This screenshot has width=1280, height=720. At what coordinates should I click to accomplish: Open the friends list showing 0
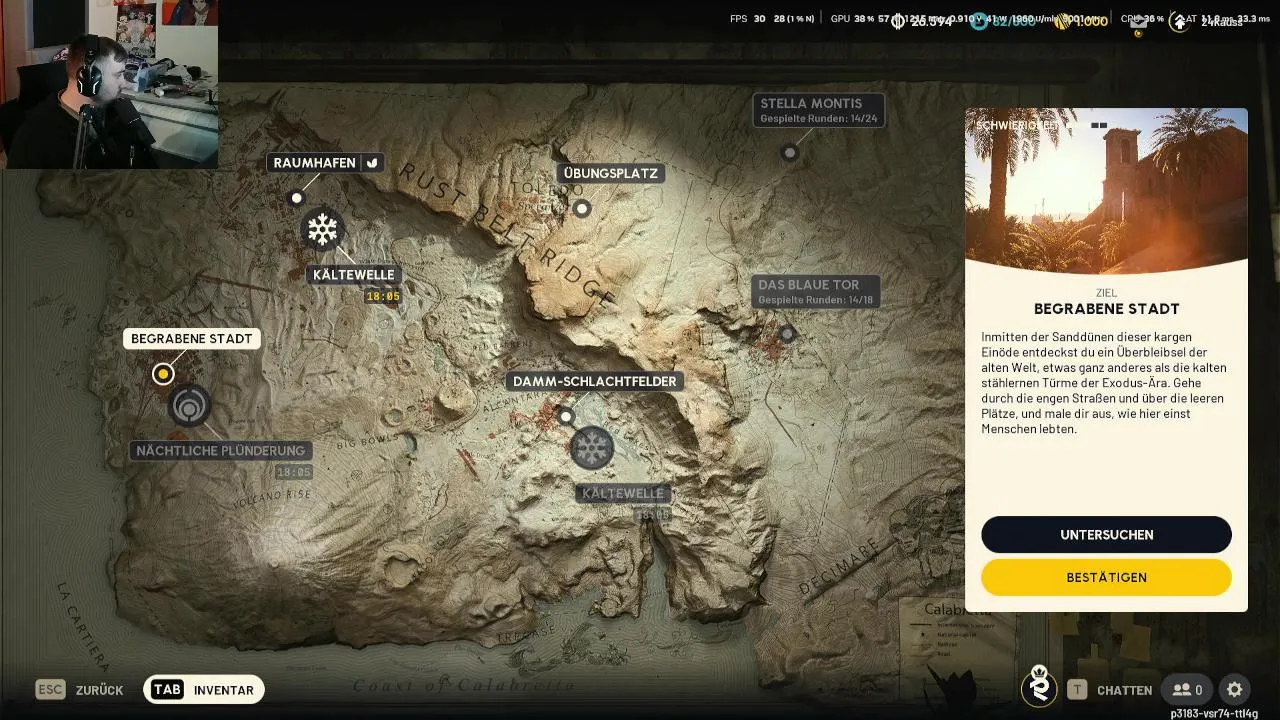(x=1188, y=690)
